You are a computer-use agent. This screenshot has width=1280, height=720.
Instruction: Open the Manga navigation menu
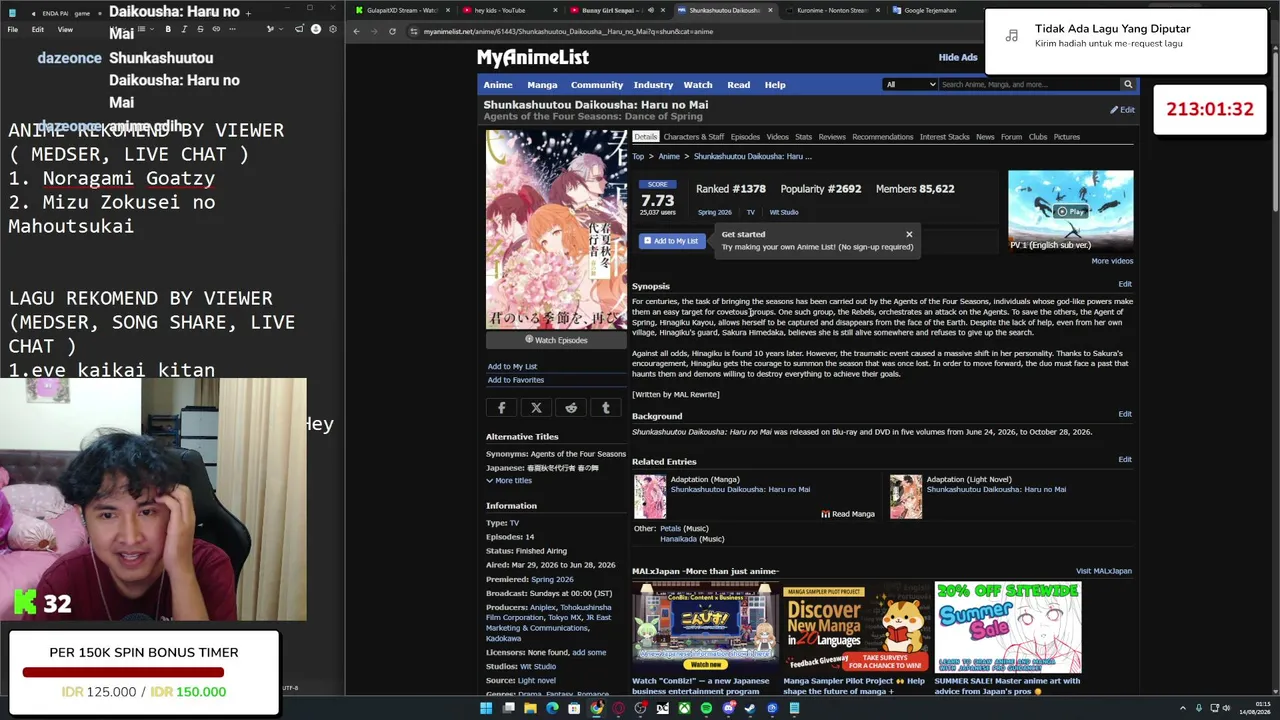tap(542, 85)
